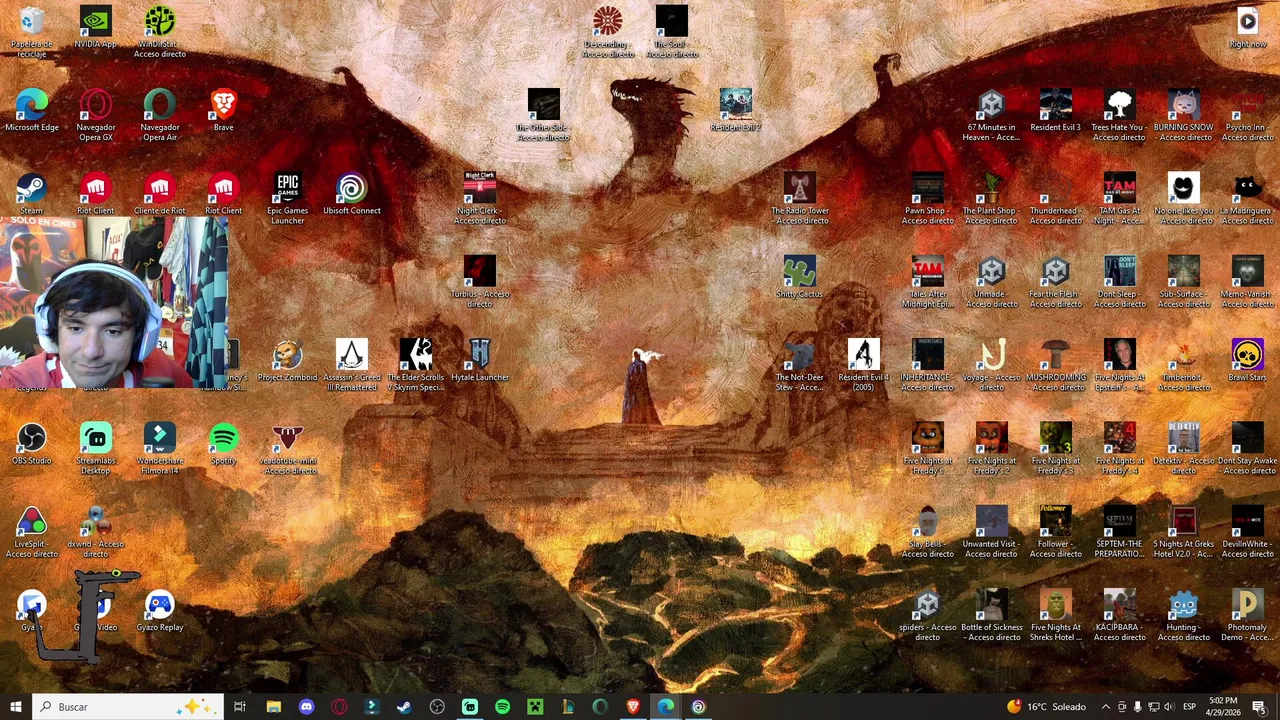Open the Brave browser desktop icon

(x=223, y=111)
